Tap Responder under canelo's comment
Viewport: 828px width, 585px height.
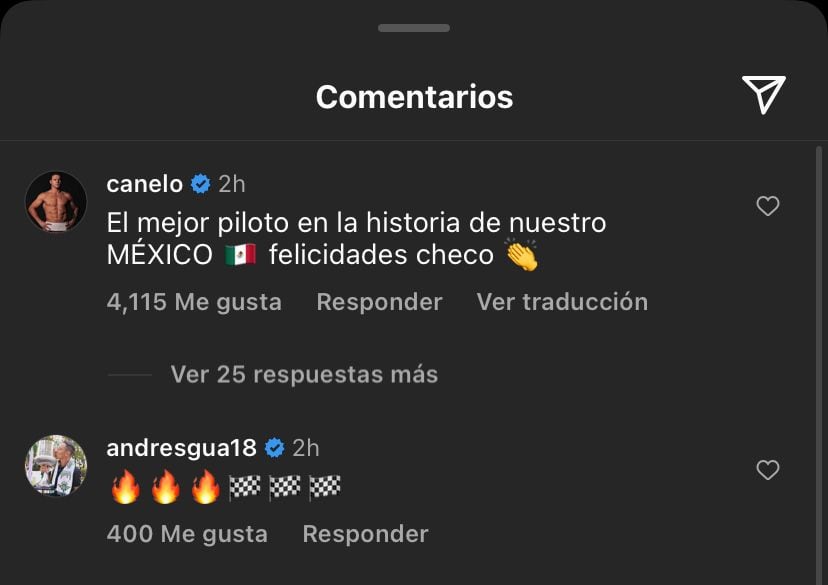point(379,302)
